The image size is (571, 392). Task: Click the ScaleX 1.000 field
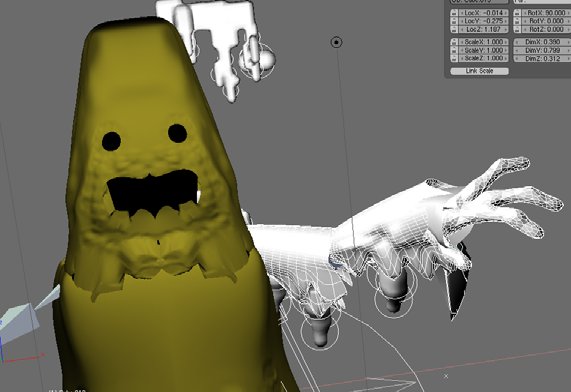pyautogui.click(x=484, y=42)
